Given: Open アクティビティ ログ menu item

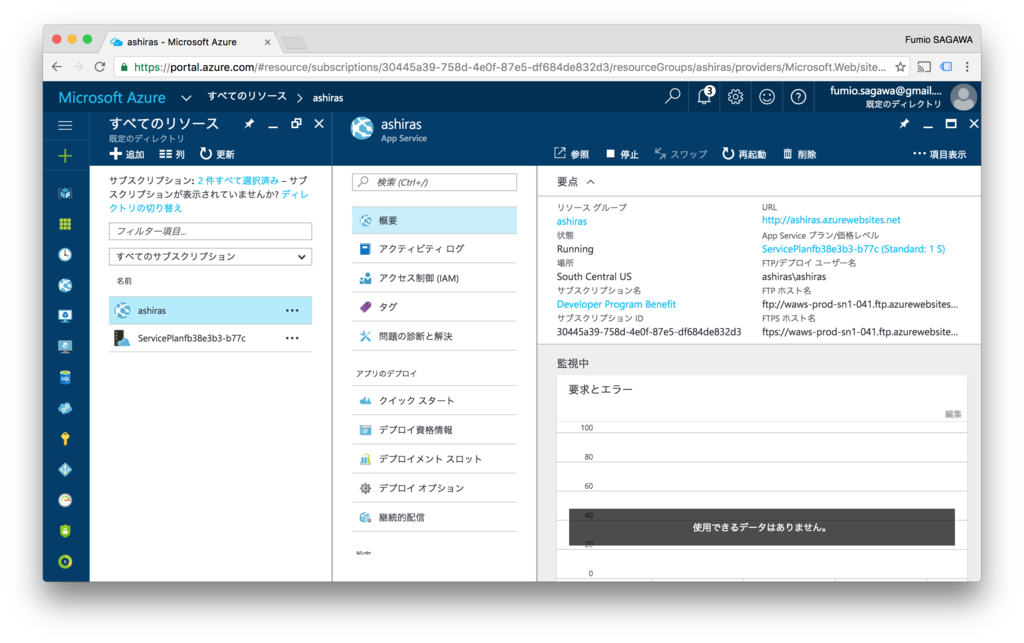Looking at the screenshot, I should pyautogui.click(x=434, y=249).
